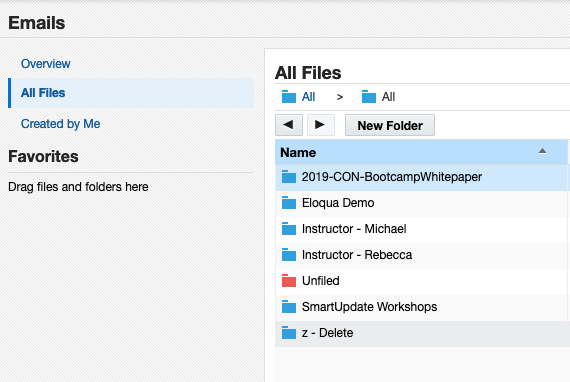Open Created by Me view

click(x=60, y=124)
